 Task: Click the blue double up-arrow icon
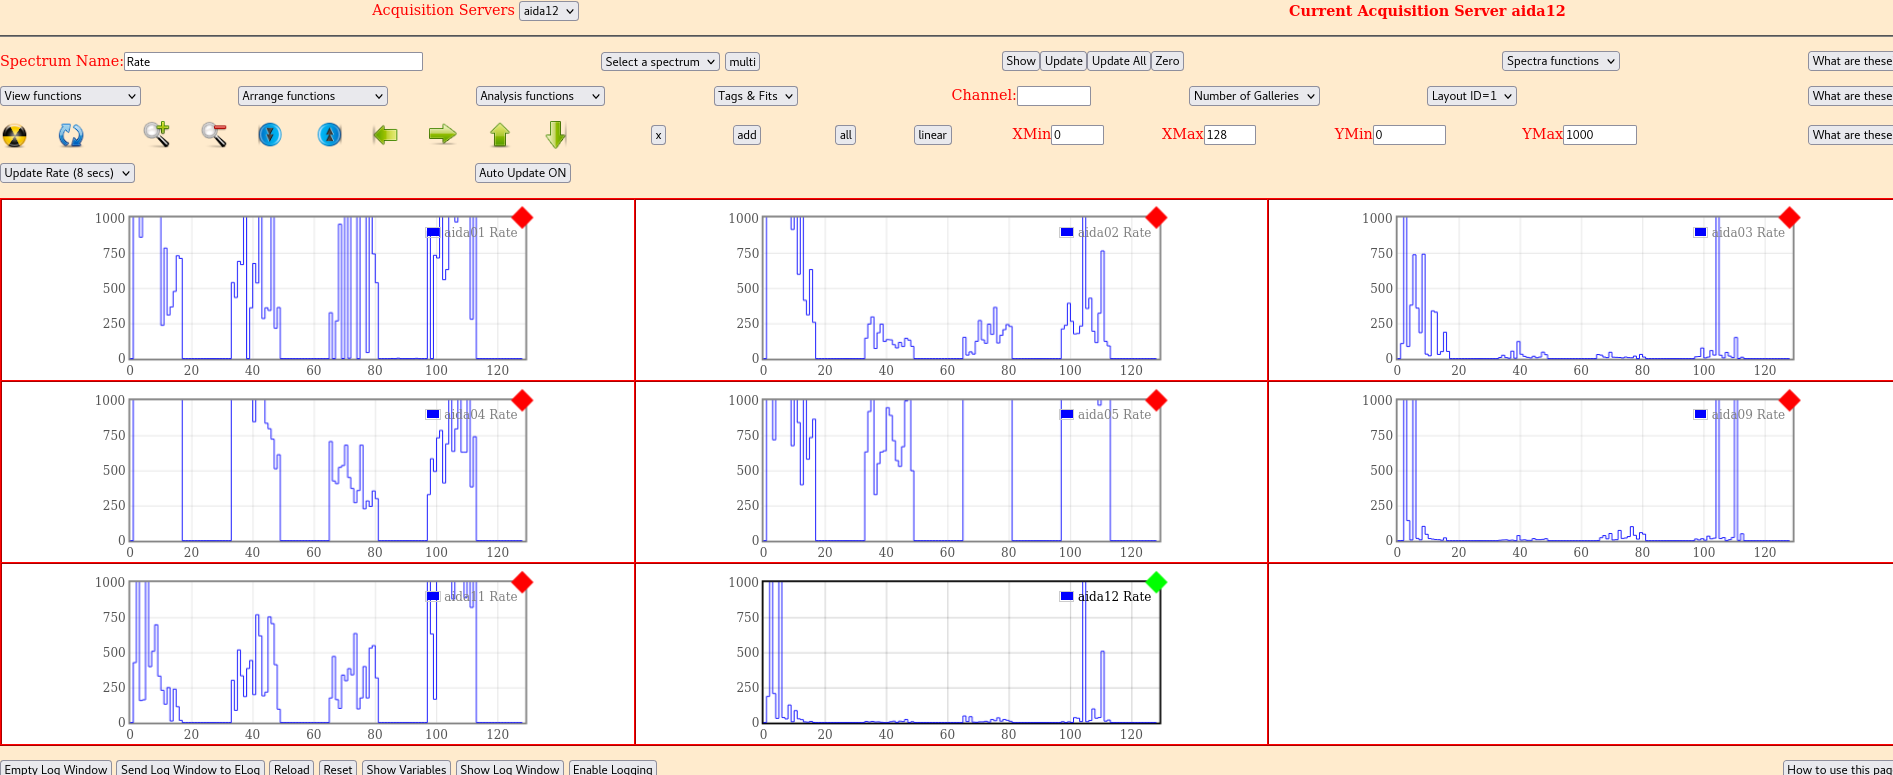(x=329, y=135)
